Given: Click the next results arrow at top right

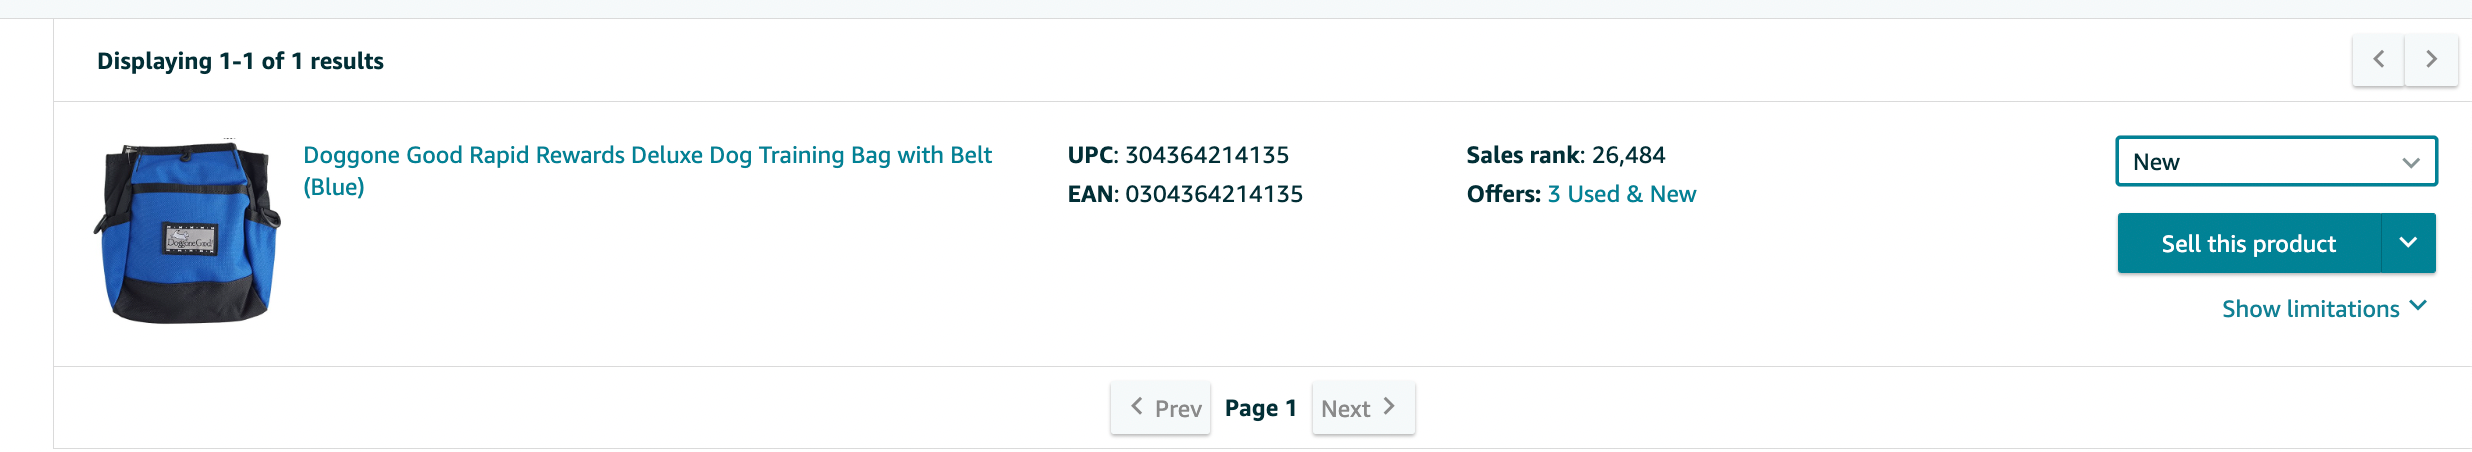Looking at the screenshot, I should pos(2431,60).
